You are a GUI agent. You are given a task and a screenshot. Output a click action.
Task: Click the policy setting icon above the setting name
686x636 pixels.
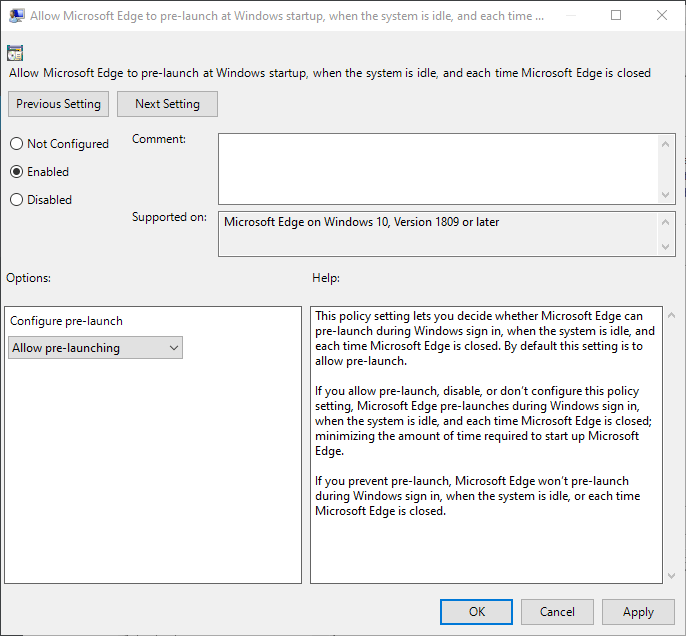tap(15, 53)
